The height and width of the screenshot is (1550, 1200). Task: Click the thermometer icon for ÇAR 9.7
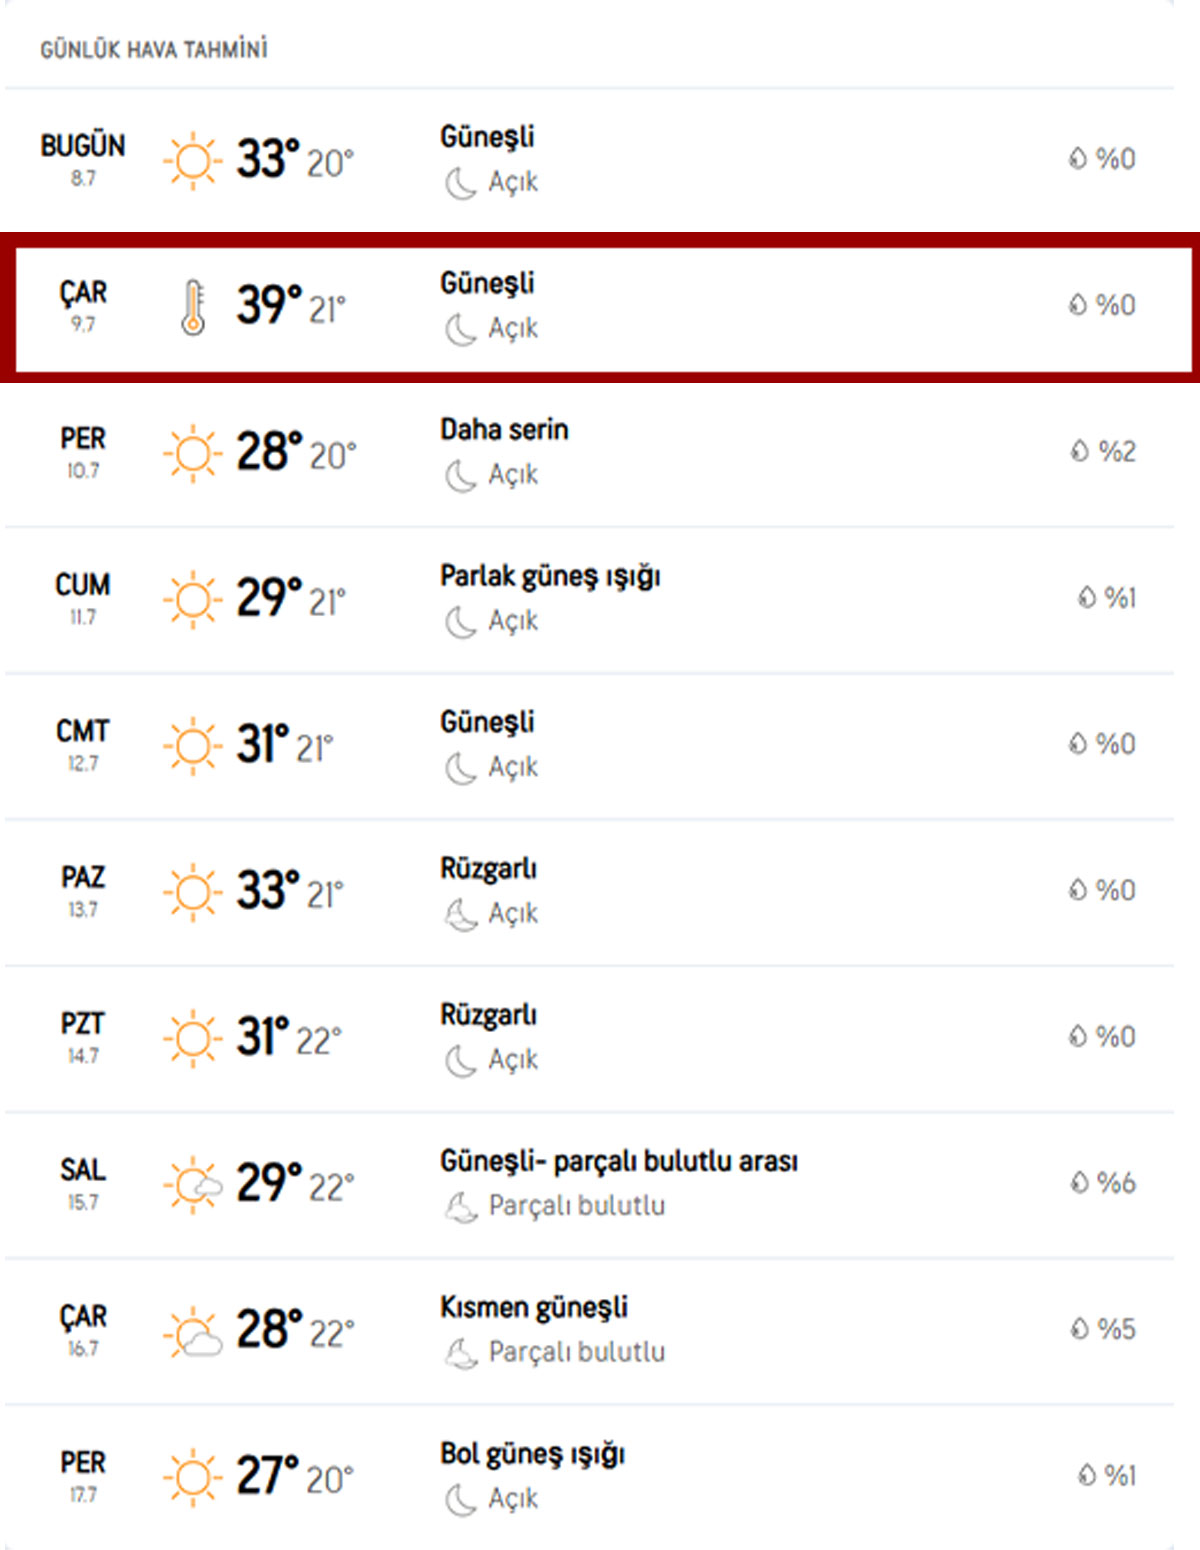coord(193,307)
